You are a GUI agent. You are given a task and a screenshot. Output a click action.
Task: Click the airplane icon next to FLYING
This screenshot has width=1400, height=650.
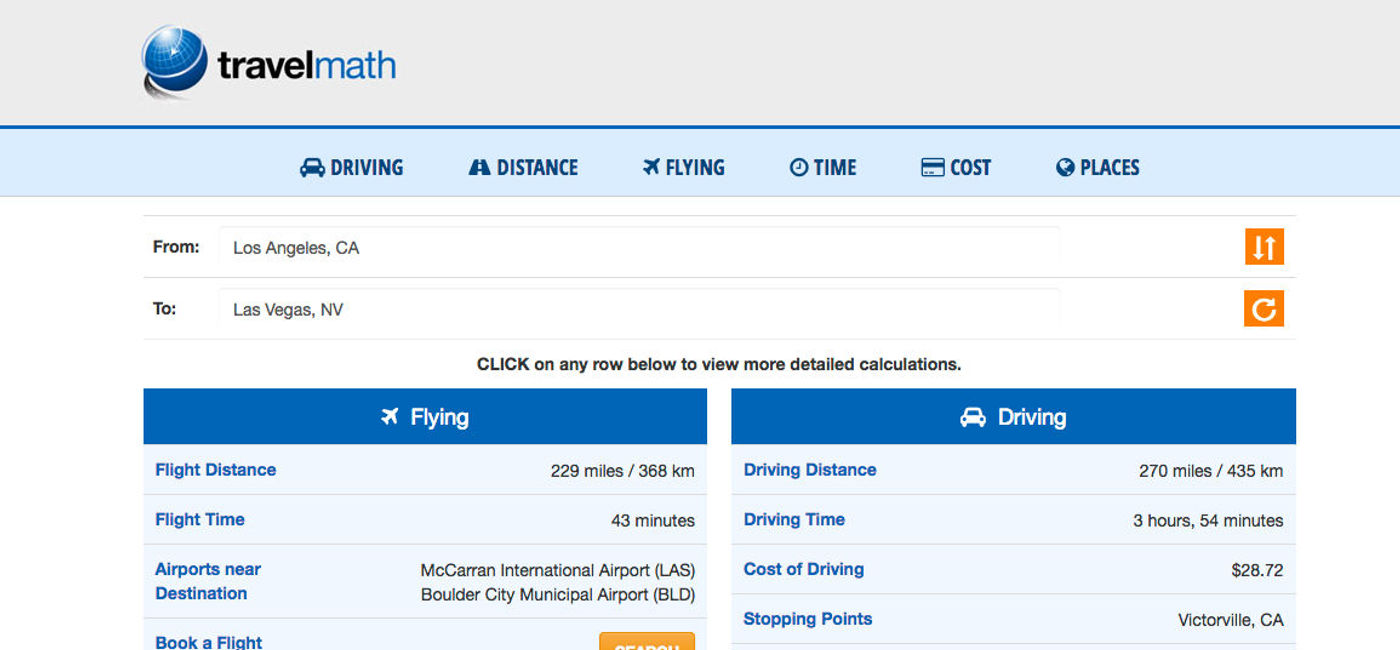[x=652, y=167]
